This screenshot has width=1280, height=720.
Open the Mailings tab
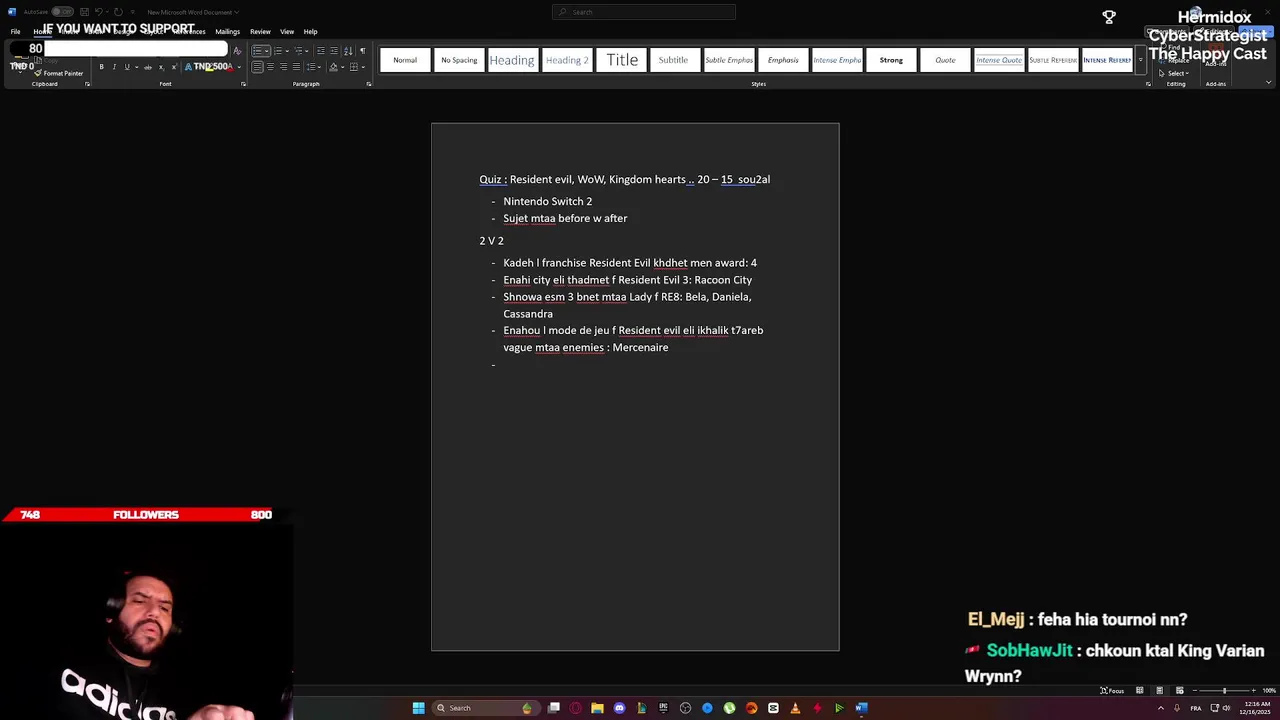tap(227, 31)
